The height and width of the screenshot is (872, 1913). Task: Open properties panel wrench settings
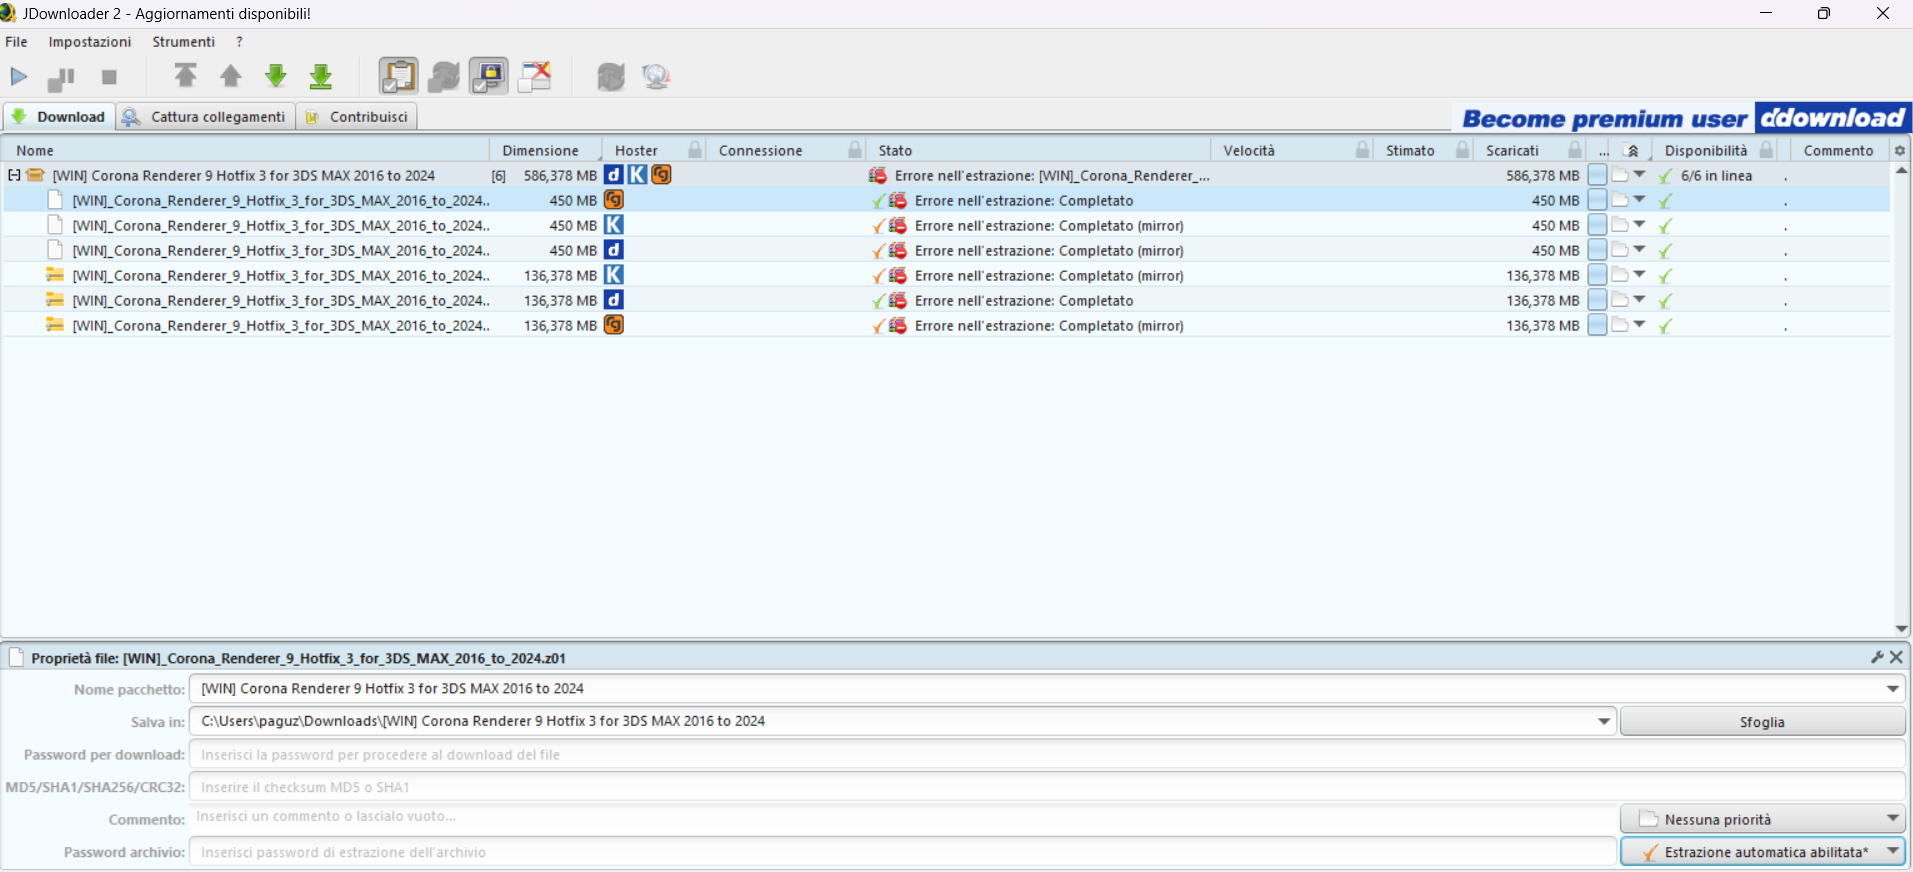(x=1877, y=657)
